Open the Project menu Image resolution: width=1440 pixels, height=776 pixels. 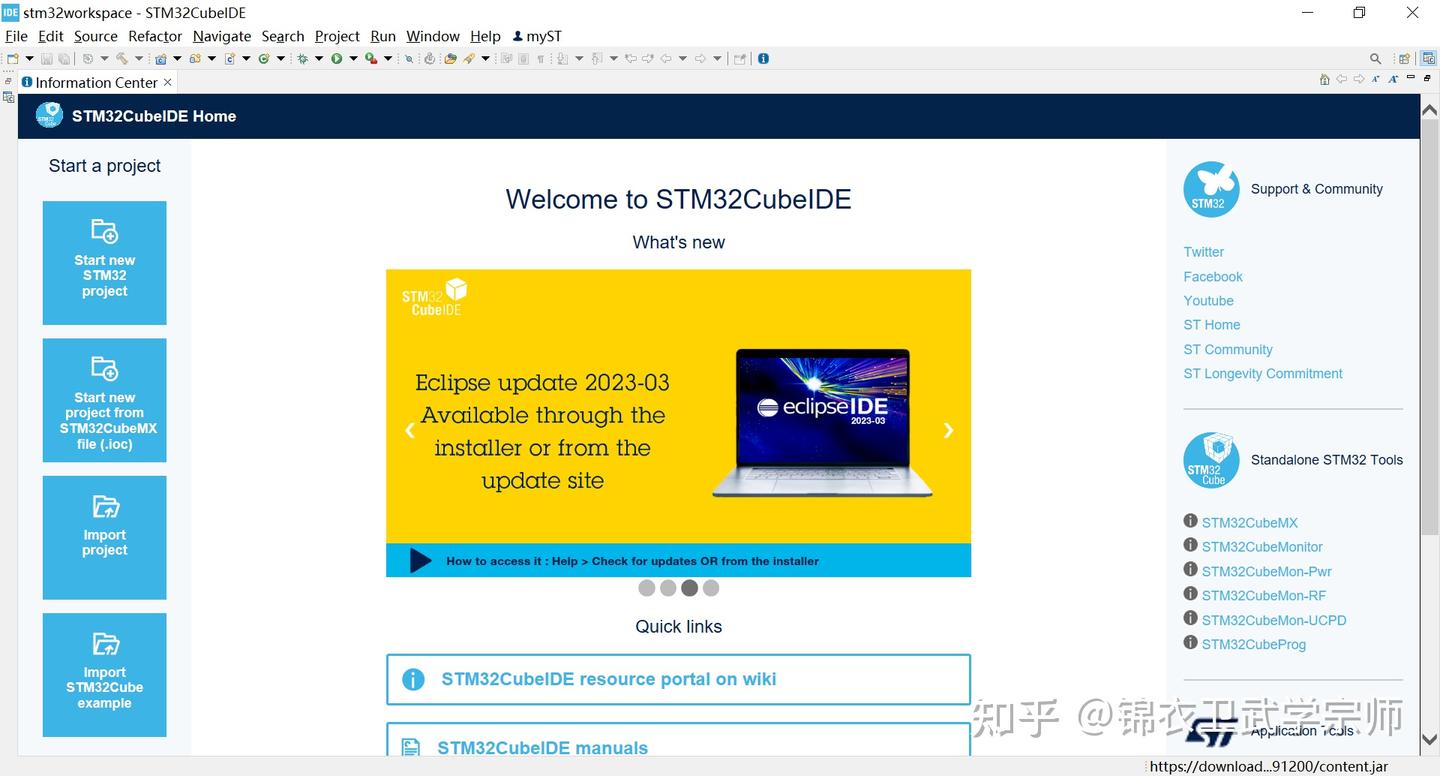[337, 36]
